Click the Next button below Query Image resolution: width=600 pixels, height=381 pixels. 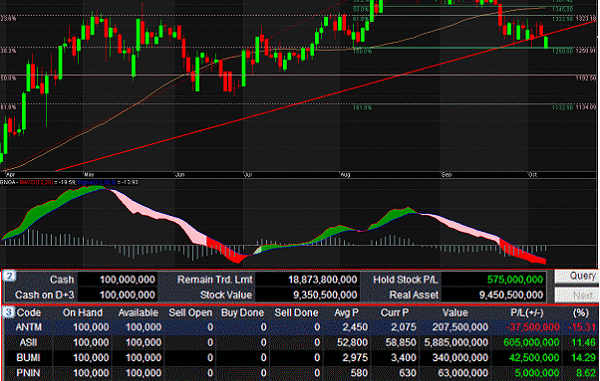click(x=577, y=295)
